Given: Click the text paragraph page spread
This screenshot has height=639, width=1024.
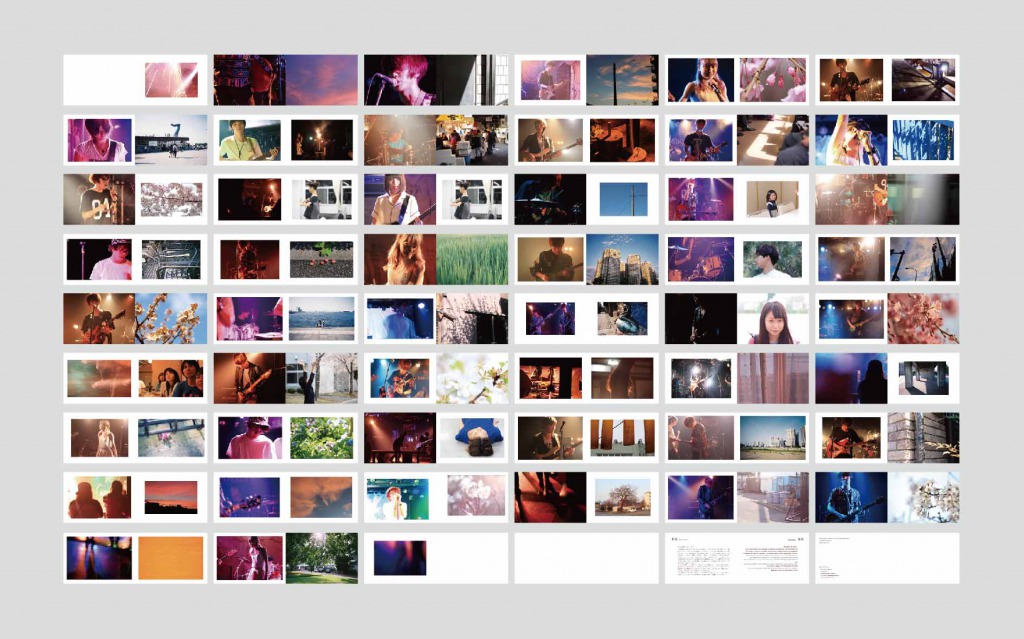Looking at the screenshot, I should point(737,558).
